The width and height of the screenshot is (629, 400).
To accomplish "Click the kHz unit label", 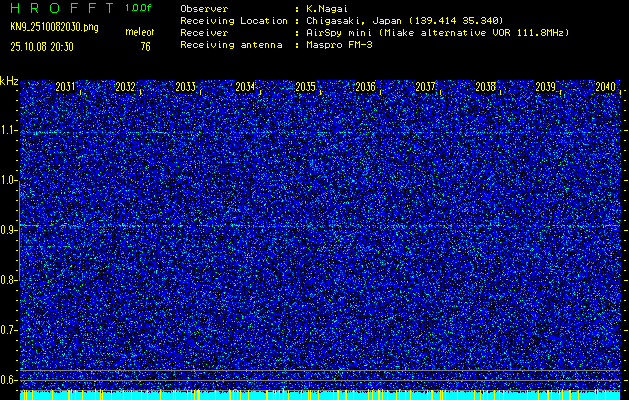I will (x=9, y=81).
